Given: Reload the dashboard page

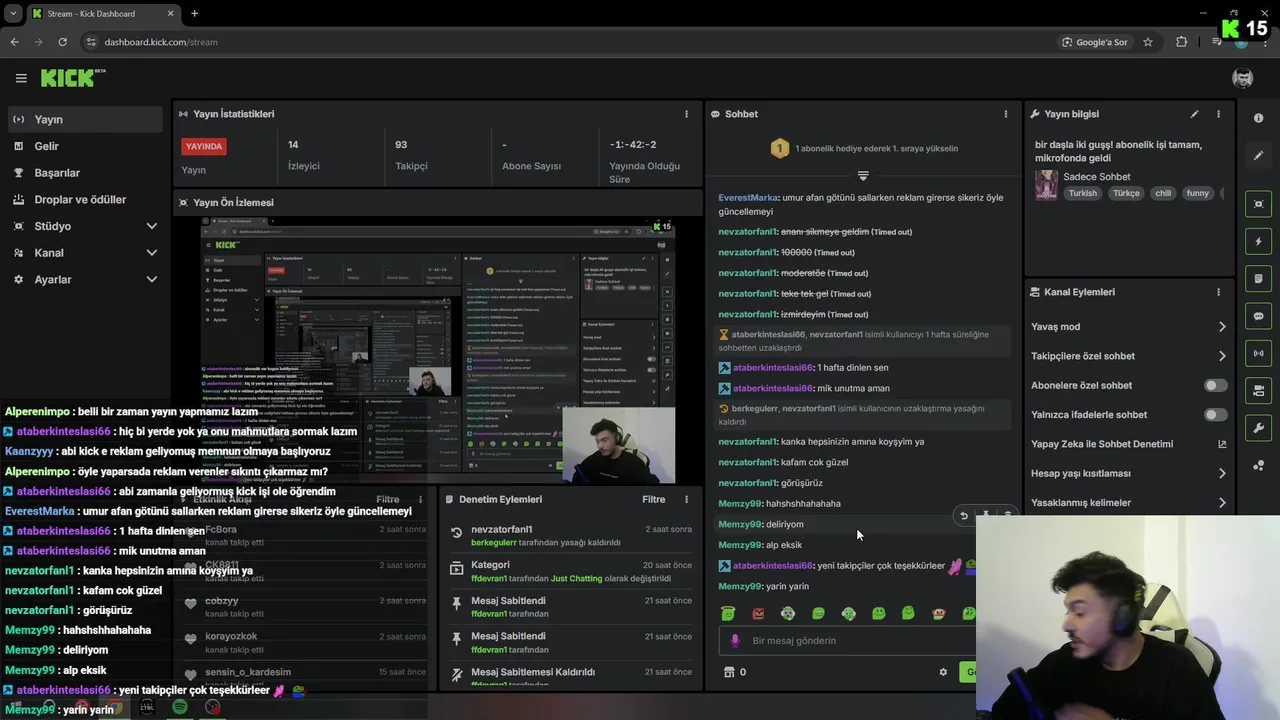Looking at the screenshot, I should click(x=62, y=42).
